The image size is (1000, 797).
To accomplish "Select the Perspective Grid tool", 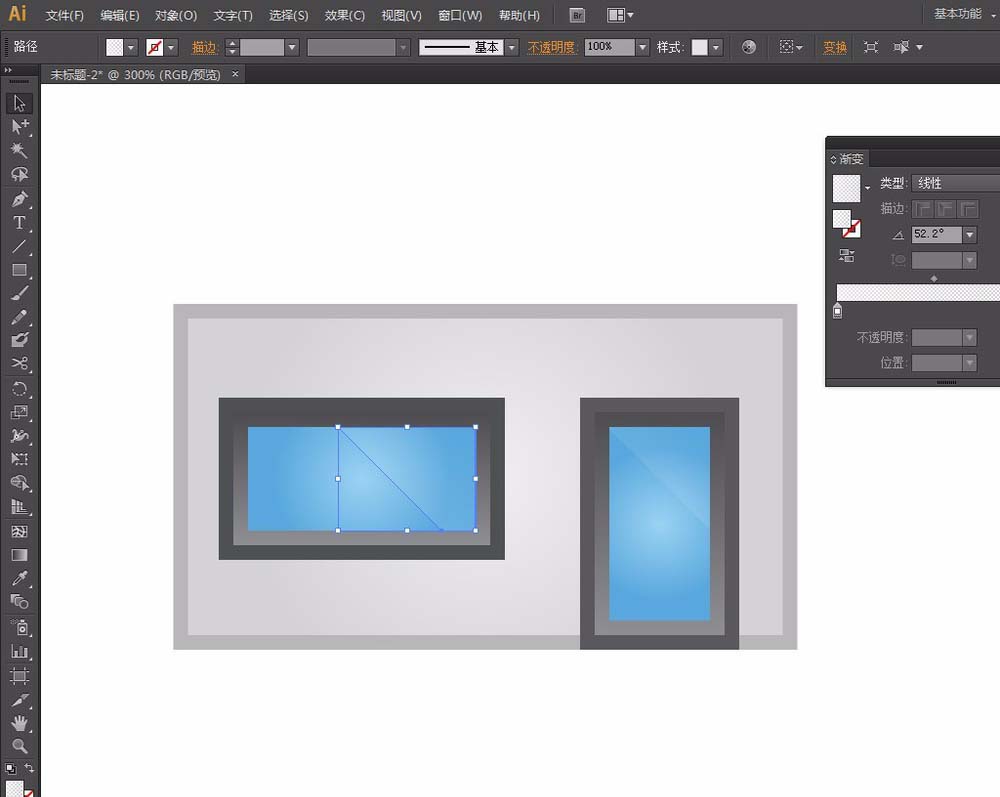I will [x=19, y=507].
